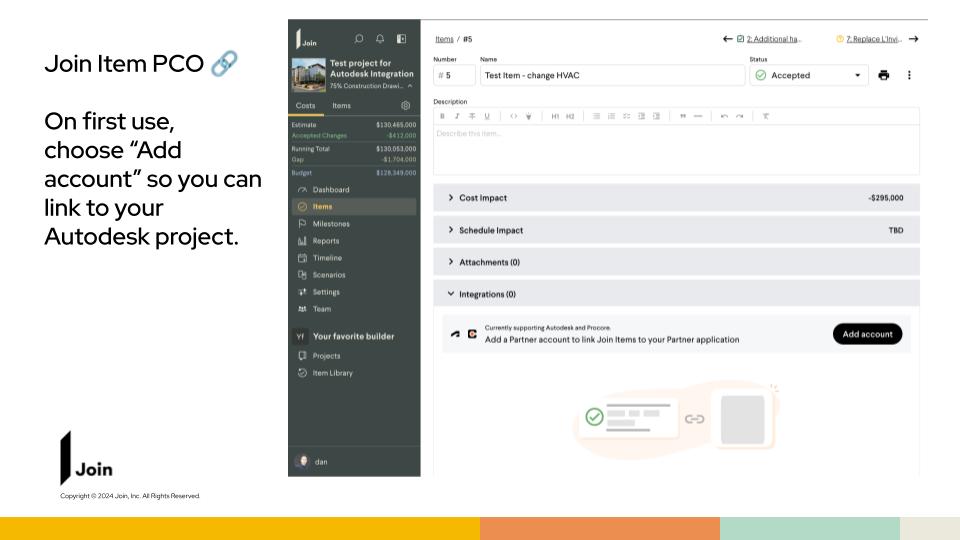The width and height of the screenshot is (960, 540).
Task: Click the Add account button
Action: pos(867,334)
